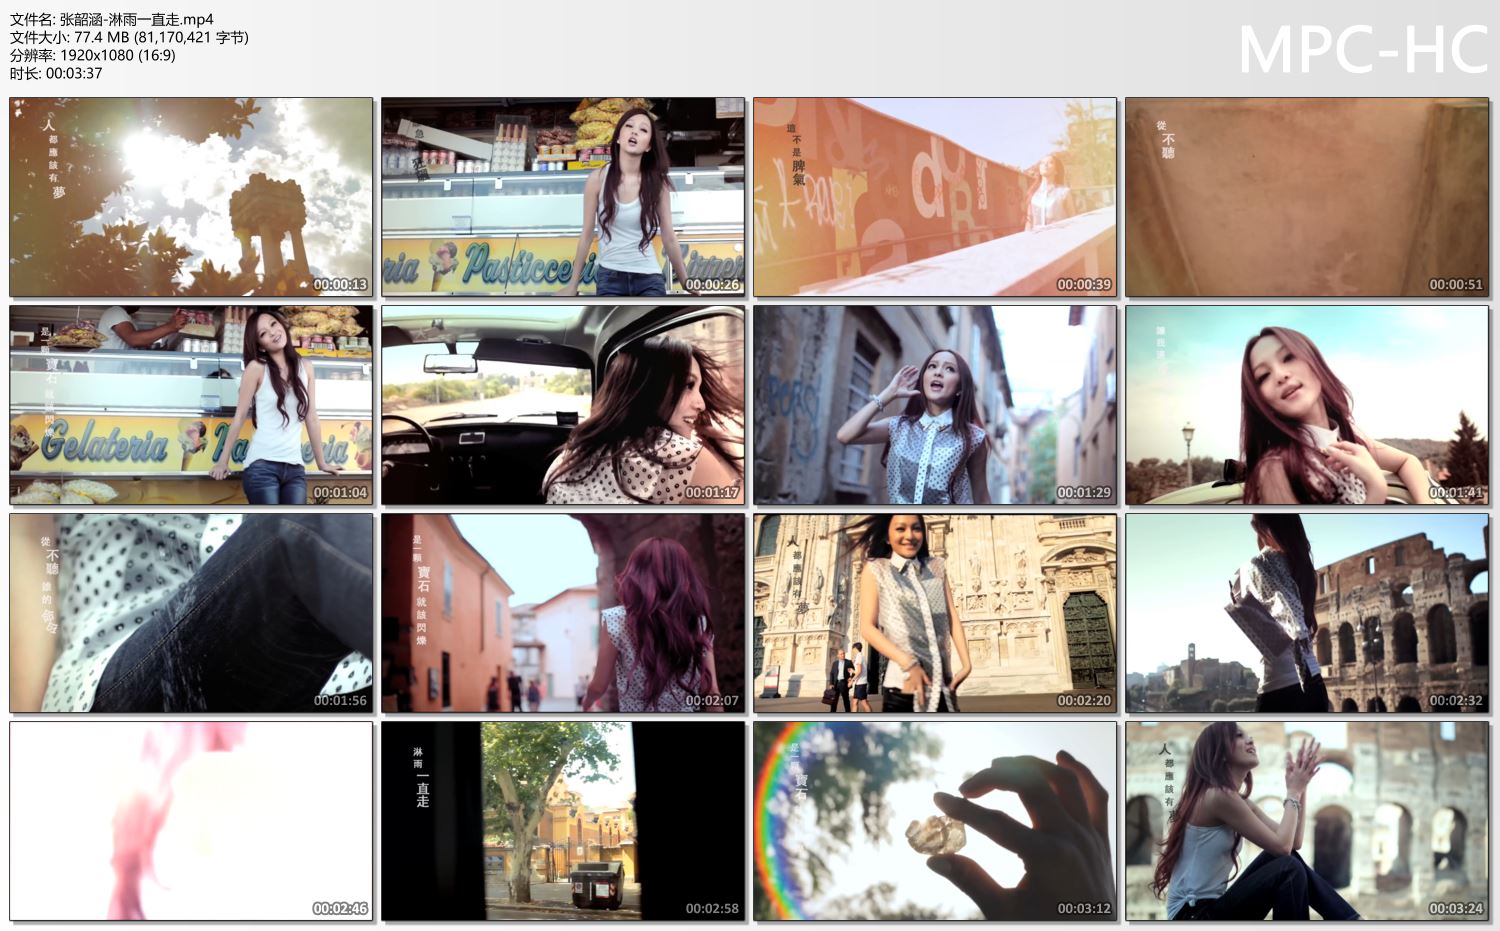This screenshot has width=1500, height=931.
Task: Open the graffiti wall thumbnail at 00:00:39
Action: (x=935, y=197)
